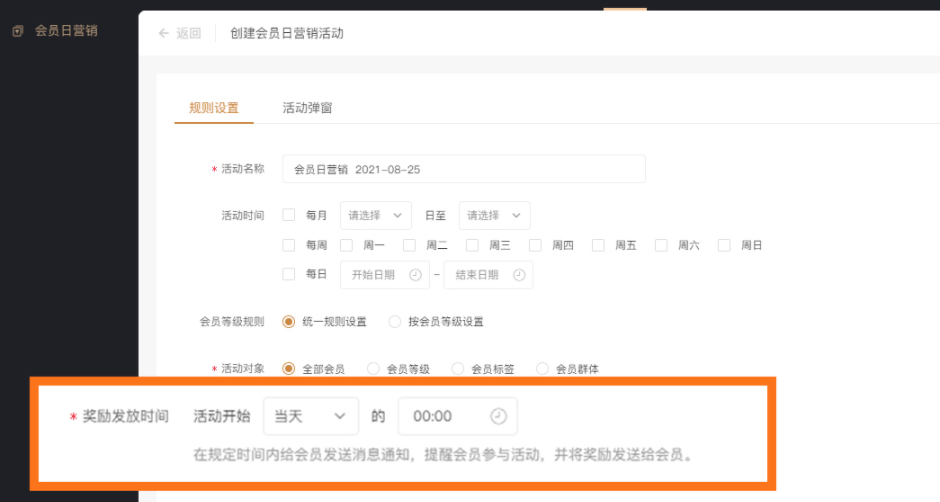Select 会员群体 as activity target
940x502 pixels.
coord(543,368)
